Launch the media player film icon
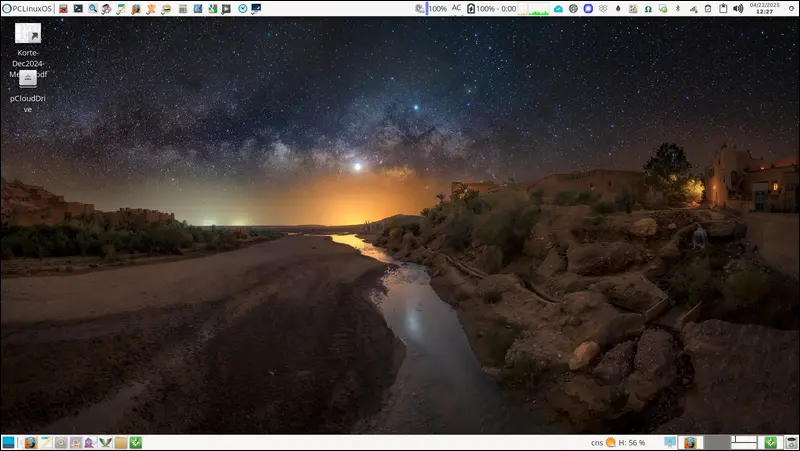The width and height of the screenshot is (800, 451). click(226, 9)
